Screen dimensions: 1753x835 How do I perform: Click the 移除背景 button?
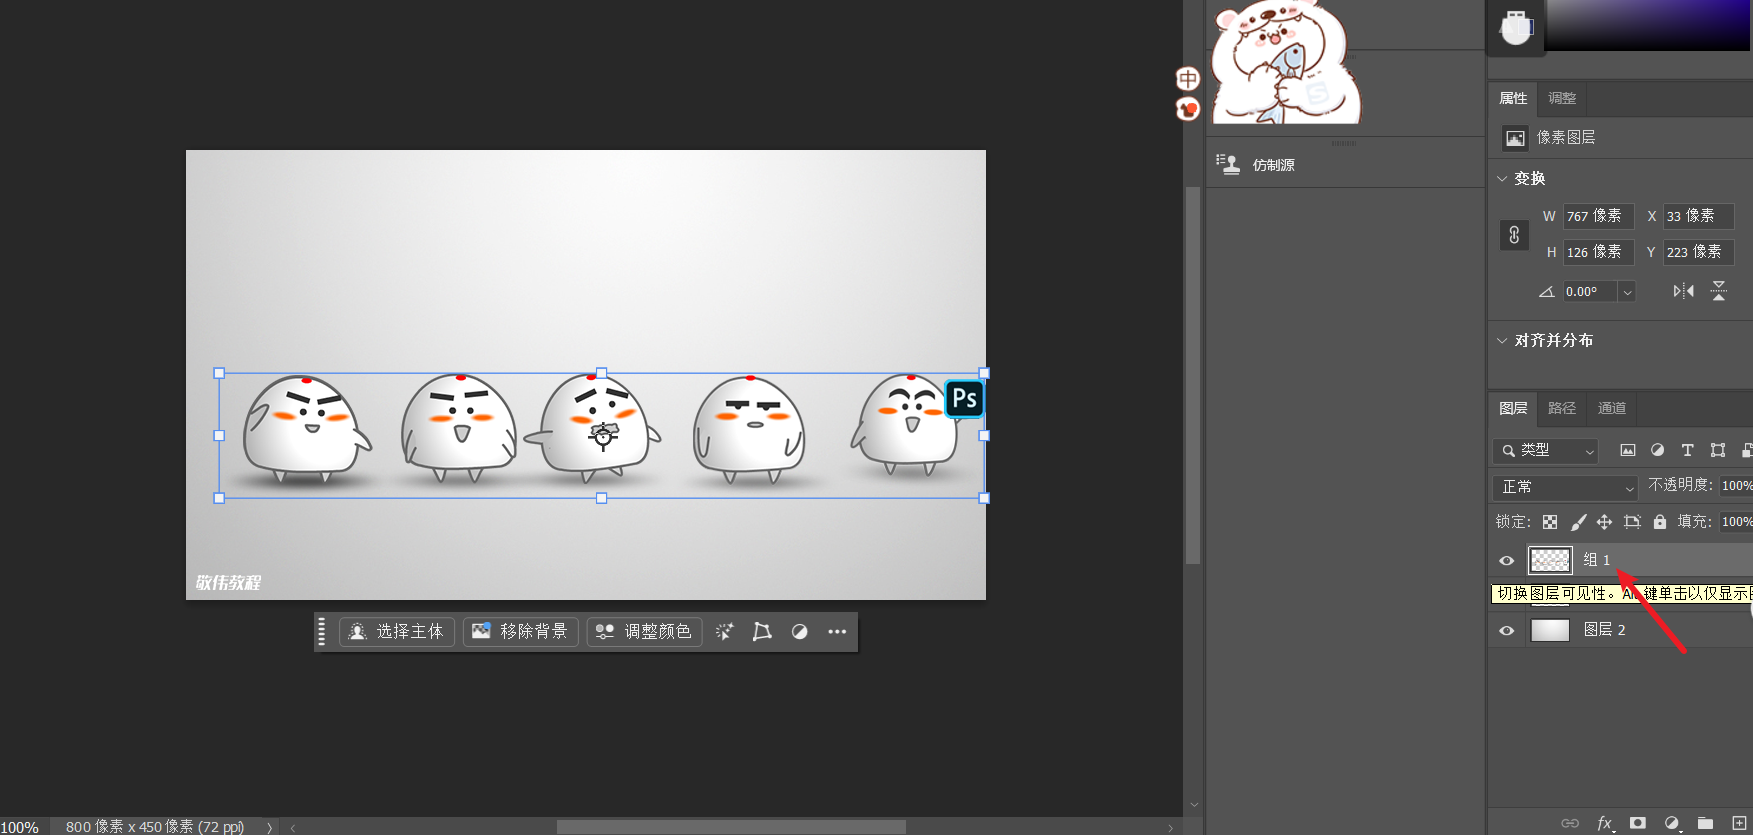coord(520,631)
